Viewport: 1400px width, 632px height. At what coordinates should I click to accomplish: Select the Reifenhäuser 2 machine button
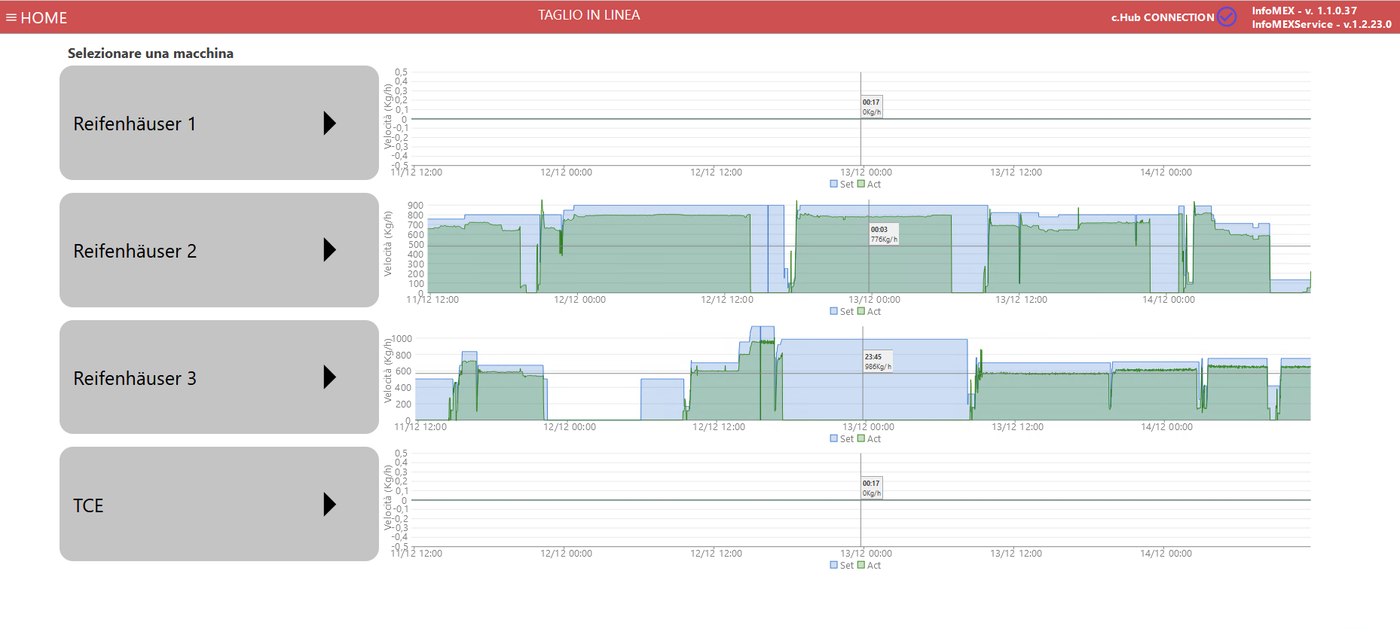[219, 250]
